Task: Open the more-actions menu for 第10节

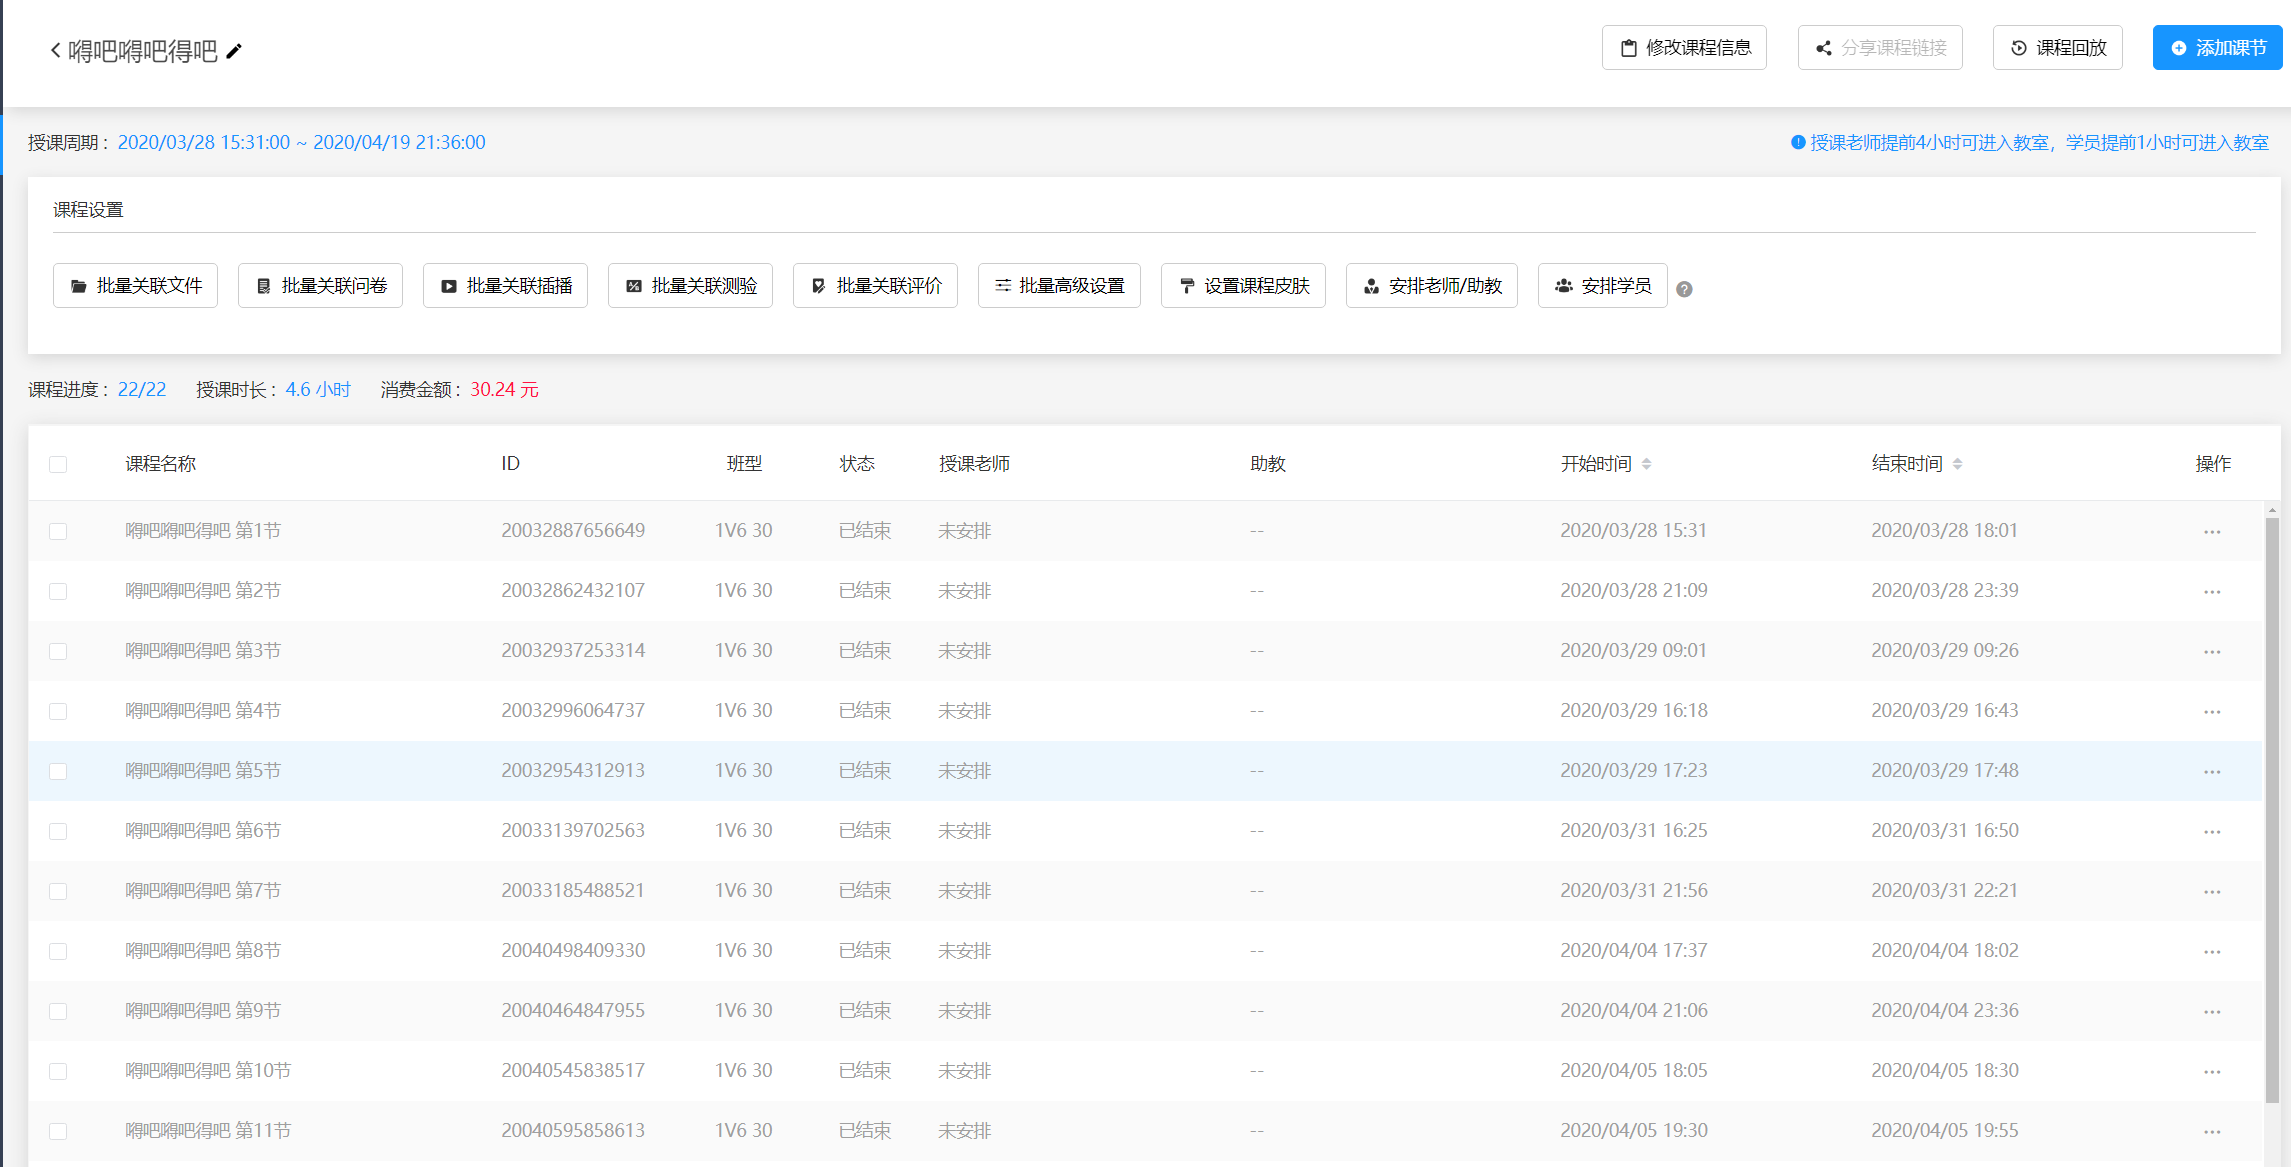Action: click(2212, 1072)
